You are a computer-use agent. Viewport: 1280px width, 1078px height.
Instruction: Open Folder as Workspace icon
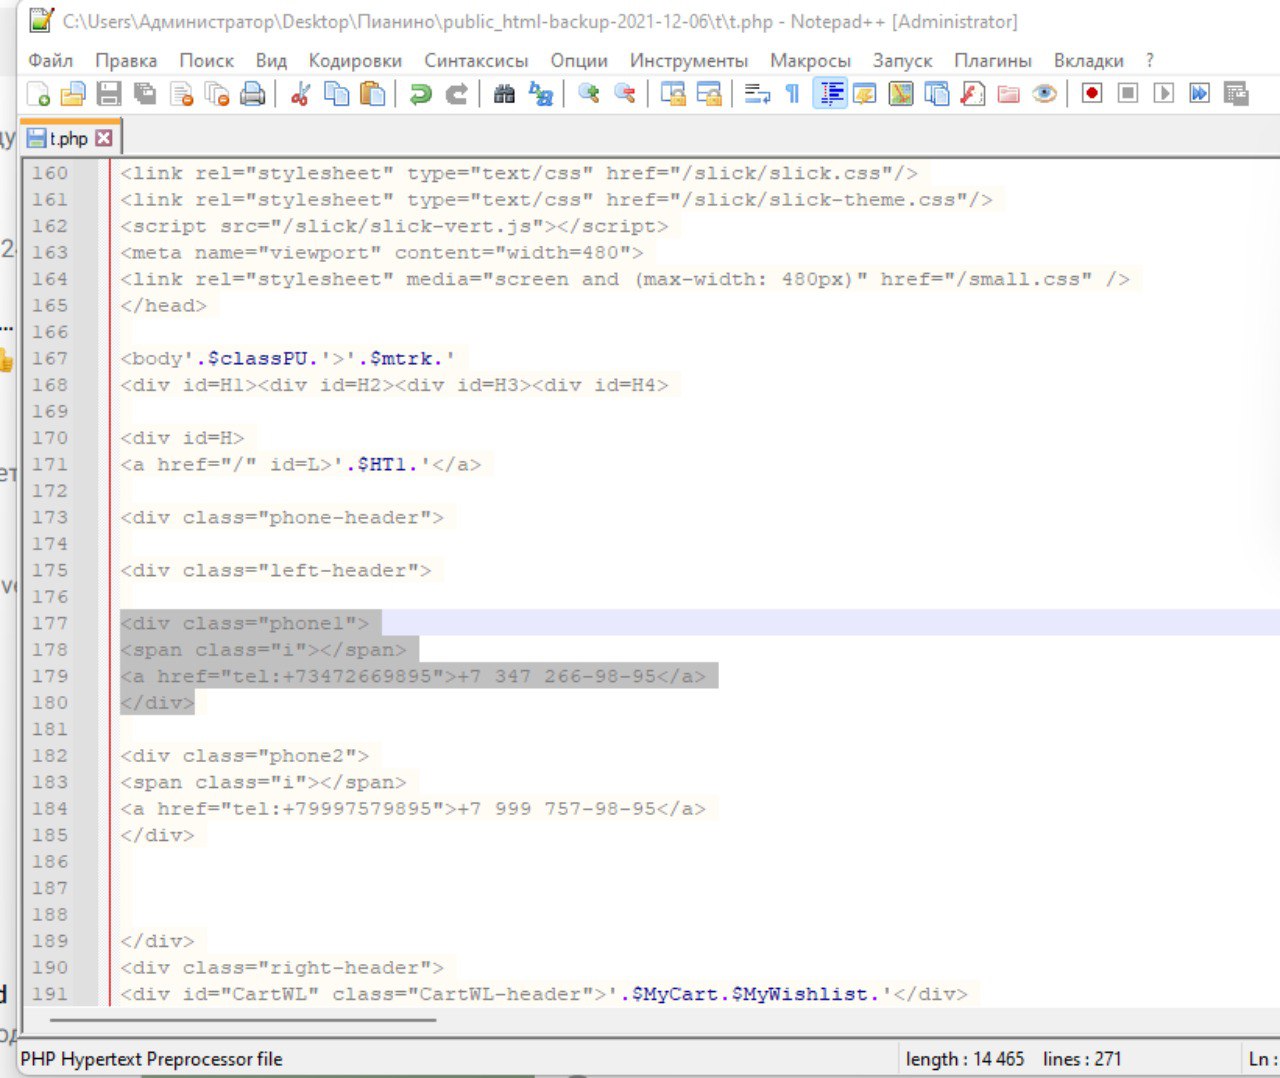[1009, 94]
